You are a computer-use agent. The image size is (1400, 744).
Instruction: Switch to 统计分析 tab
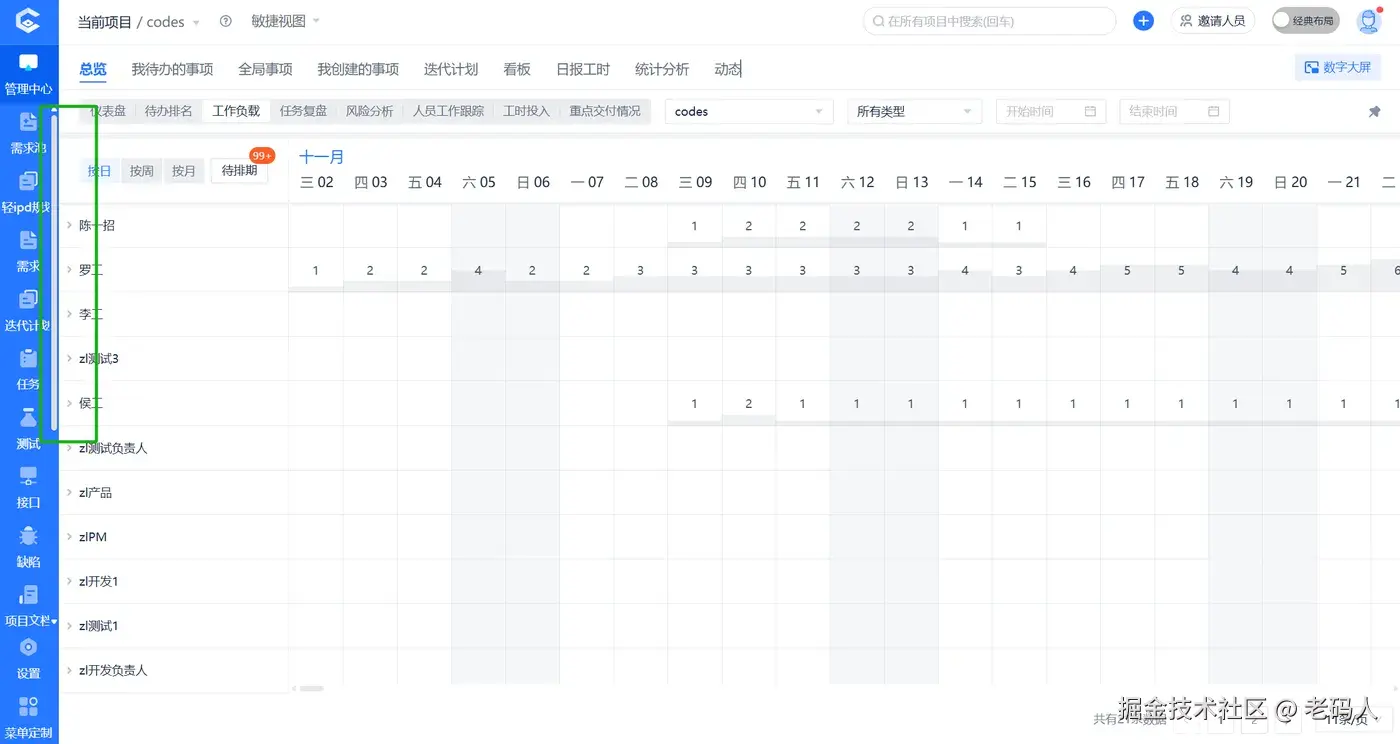point(662,69)
